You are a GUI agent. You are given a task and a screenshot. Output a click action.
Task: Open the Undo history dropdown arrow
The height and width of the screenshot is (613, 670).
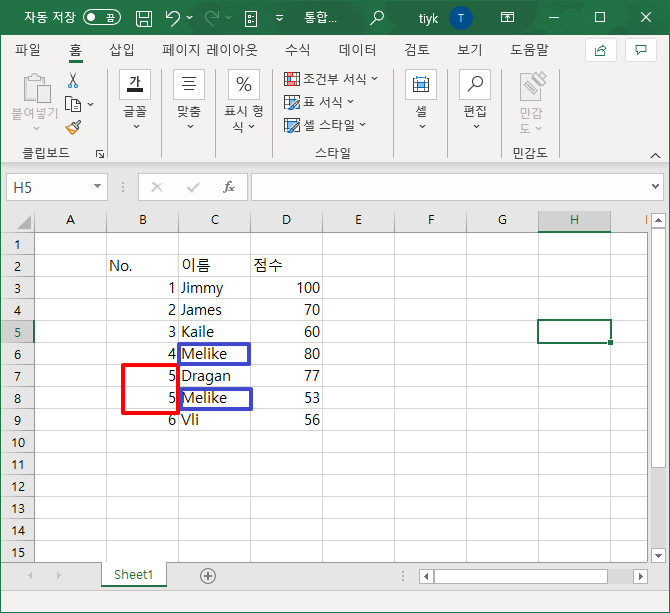[190, 18]
